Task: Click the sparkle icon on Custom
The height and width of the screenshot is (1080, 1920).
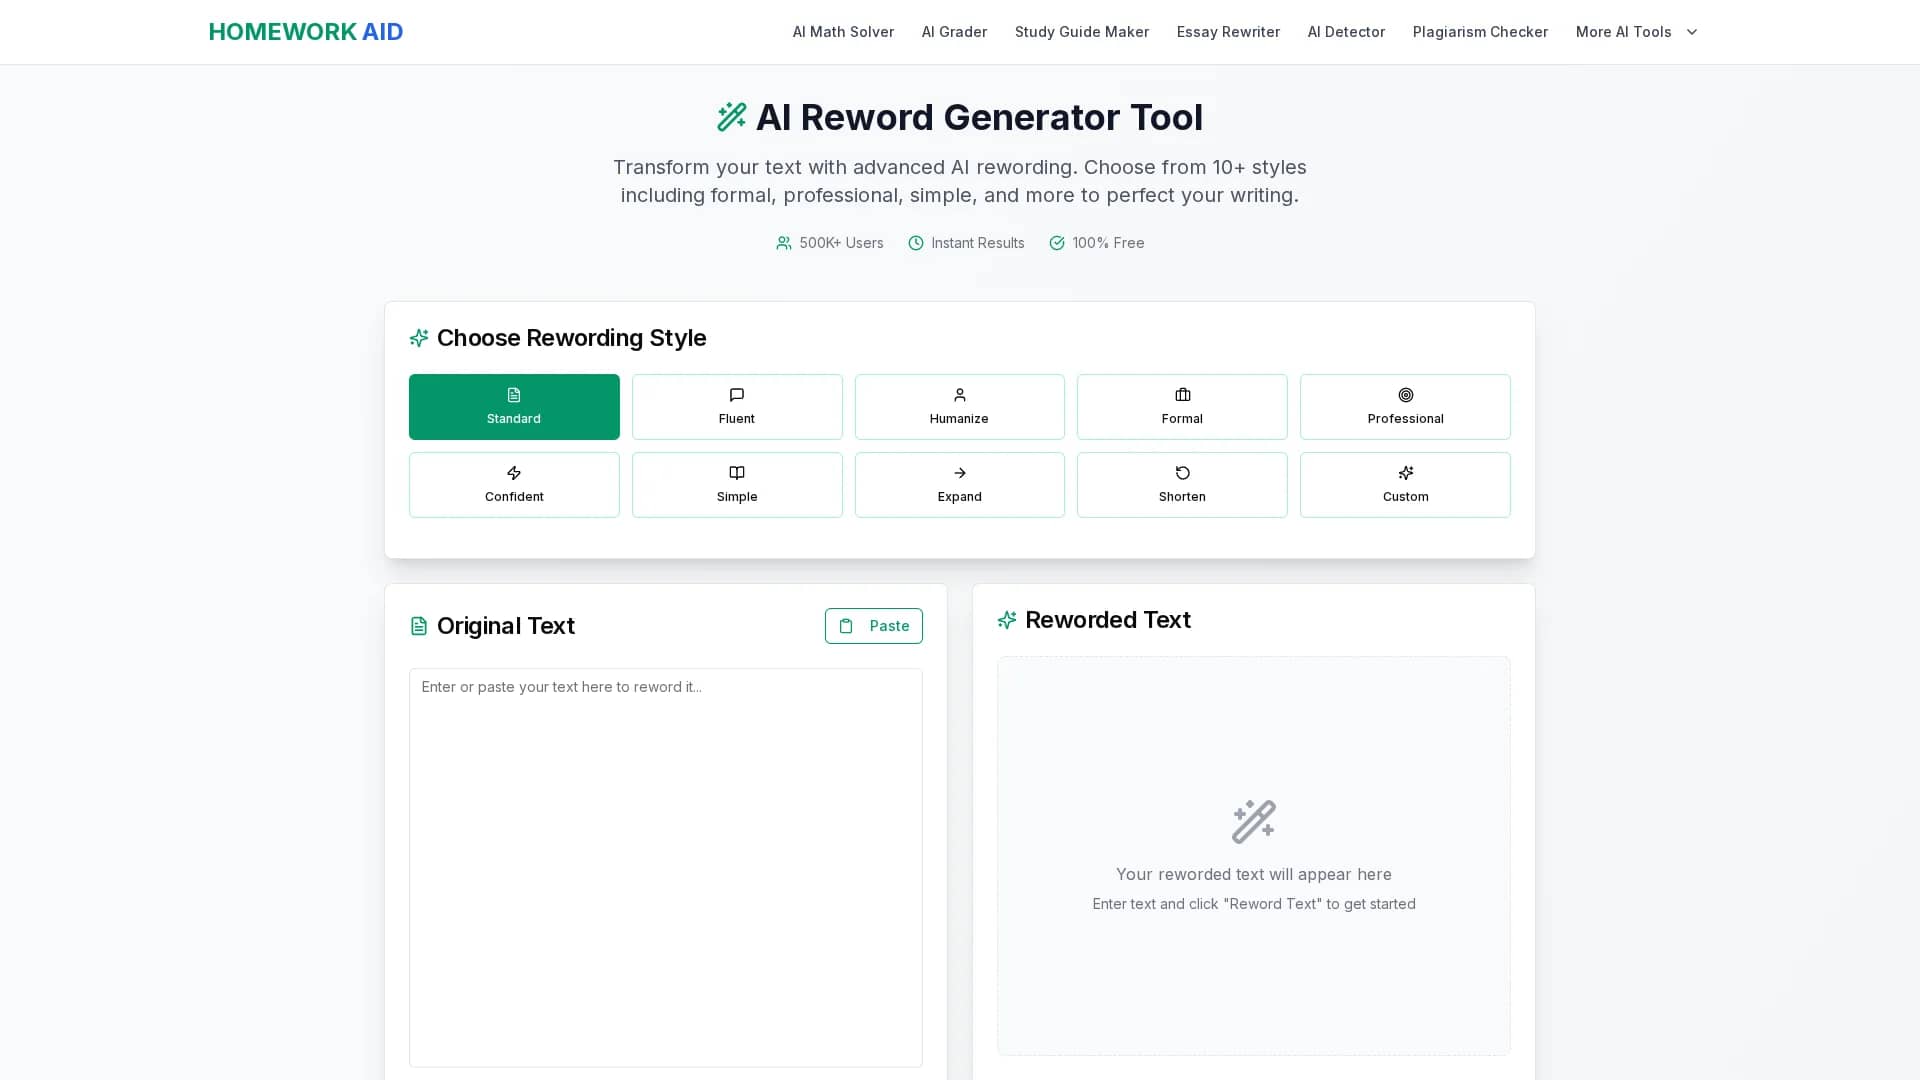Action: coord(1406,473)
